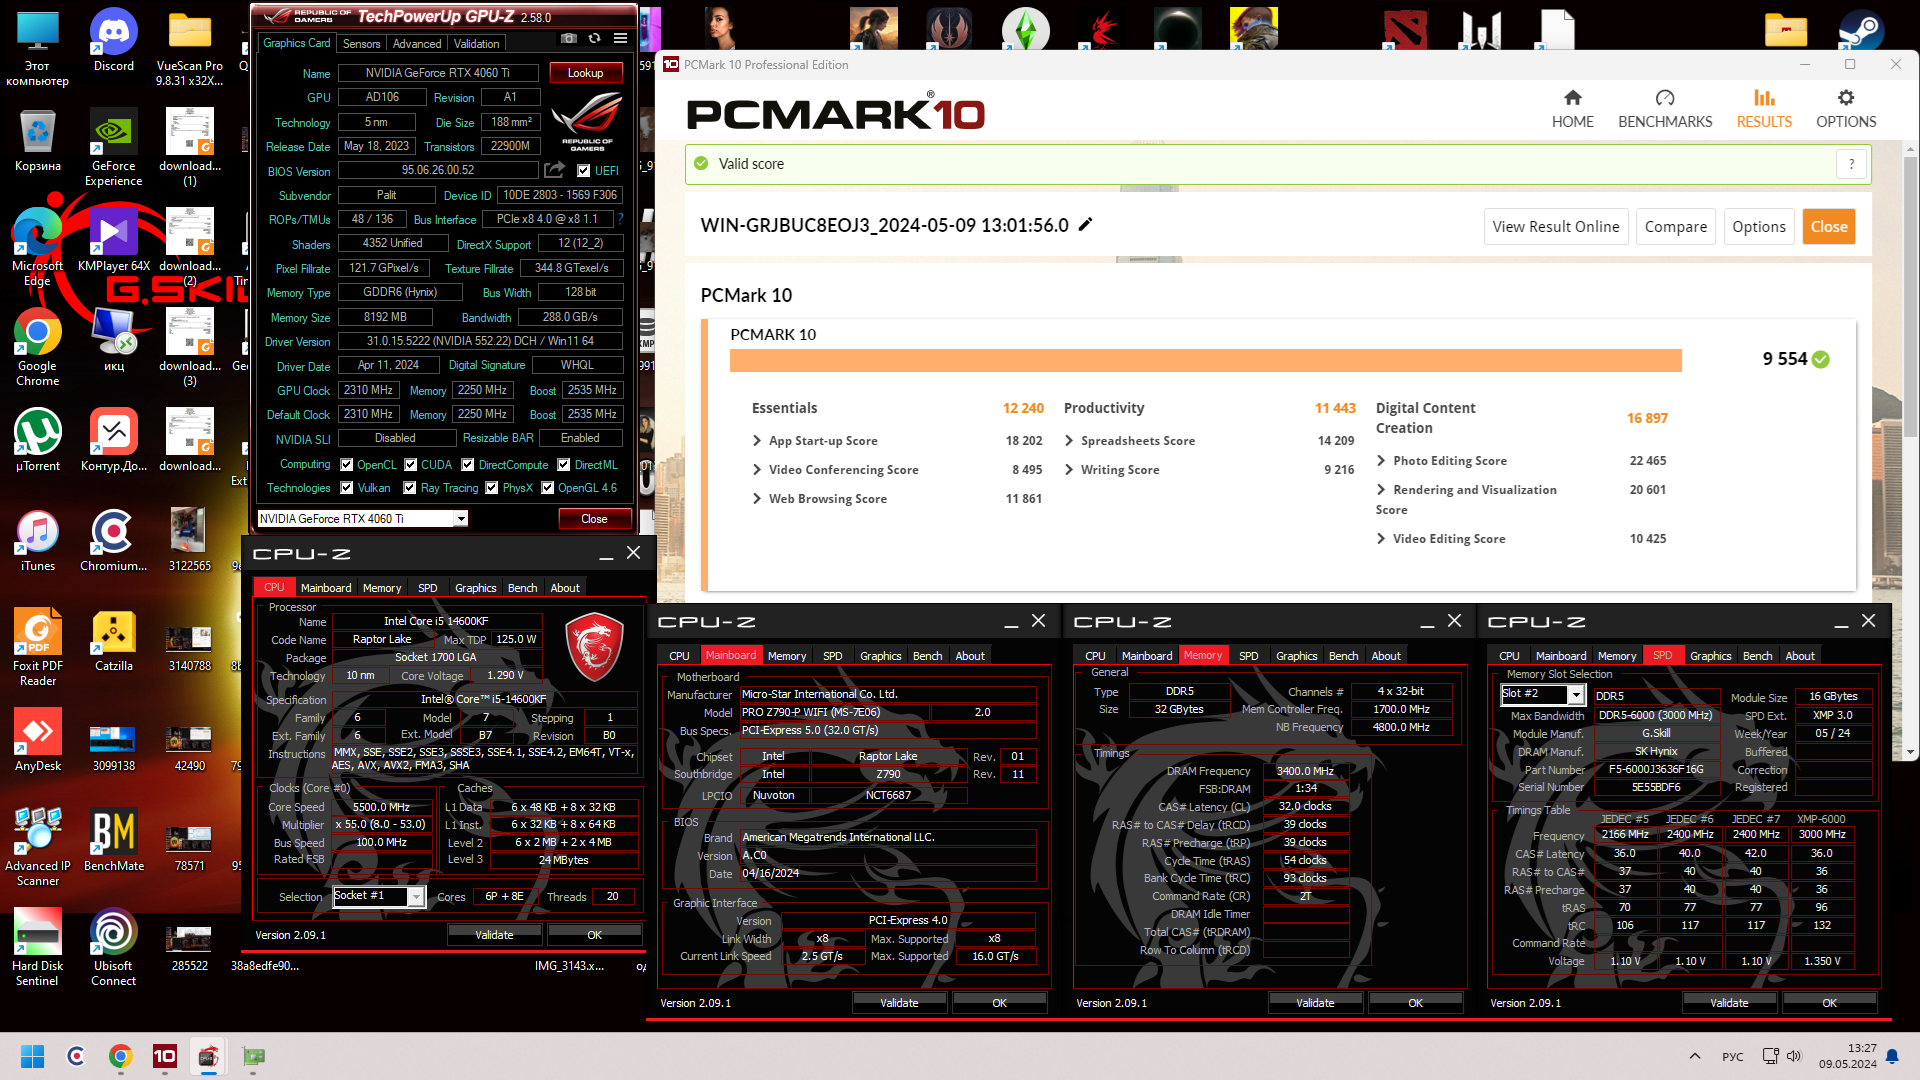Viewport: 1920px width, 1080px height.
Task: Toggle the DirectCompute checkbox
Action: coord(468,464)
